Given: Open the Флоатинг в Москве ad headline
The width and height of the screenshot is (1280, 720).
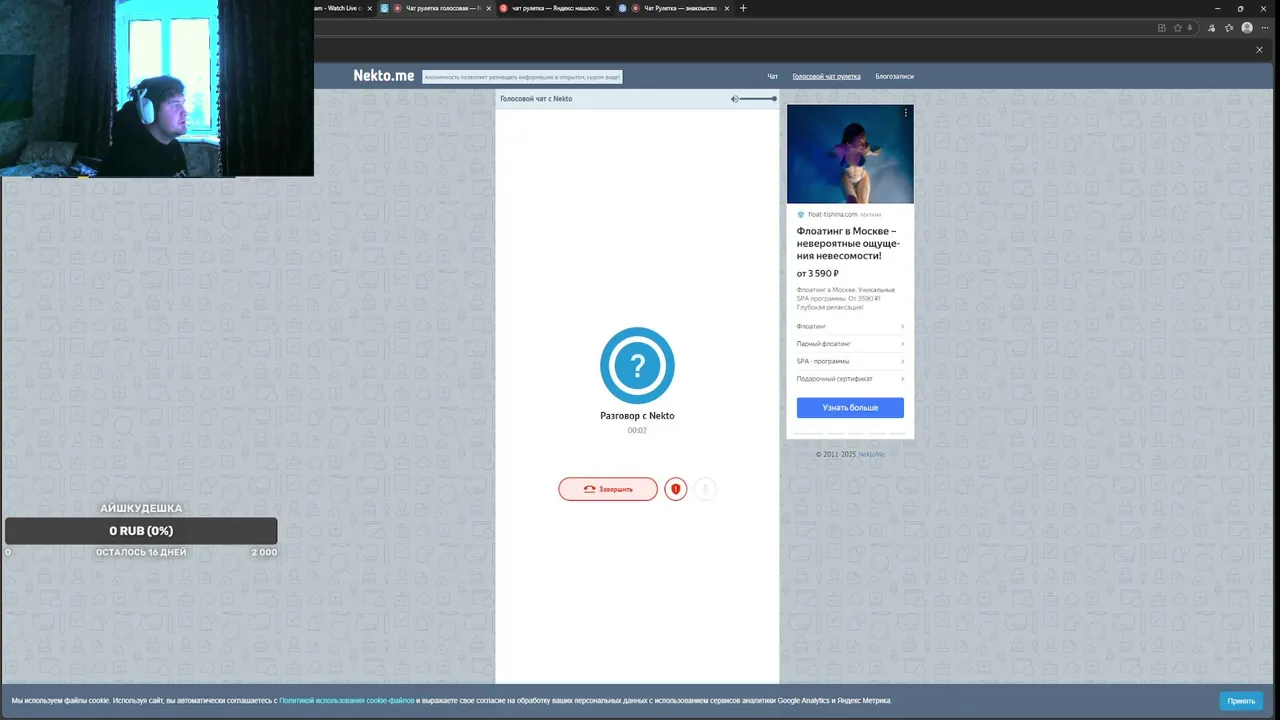Looking at the screenshot, I should tap(848, 243).
